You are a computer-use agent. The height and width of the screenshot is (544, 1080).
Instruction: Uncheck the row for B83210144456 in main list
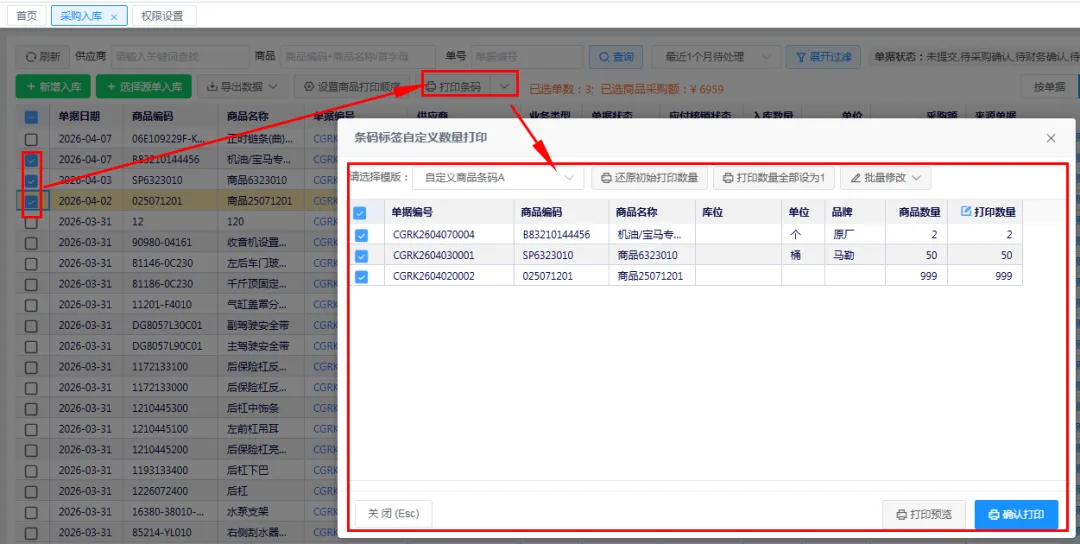click(x=32, y=160)
